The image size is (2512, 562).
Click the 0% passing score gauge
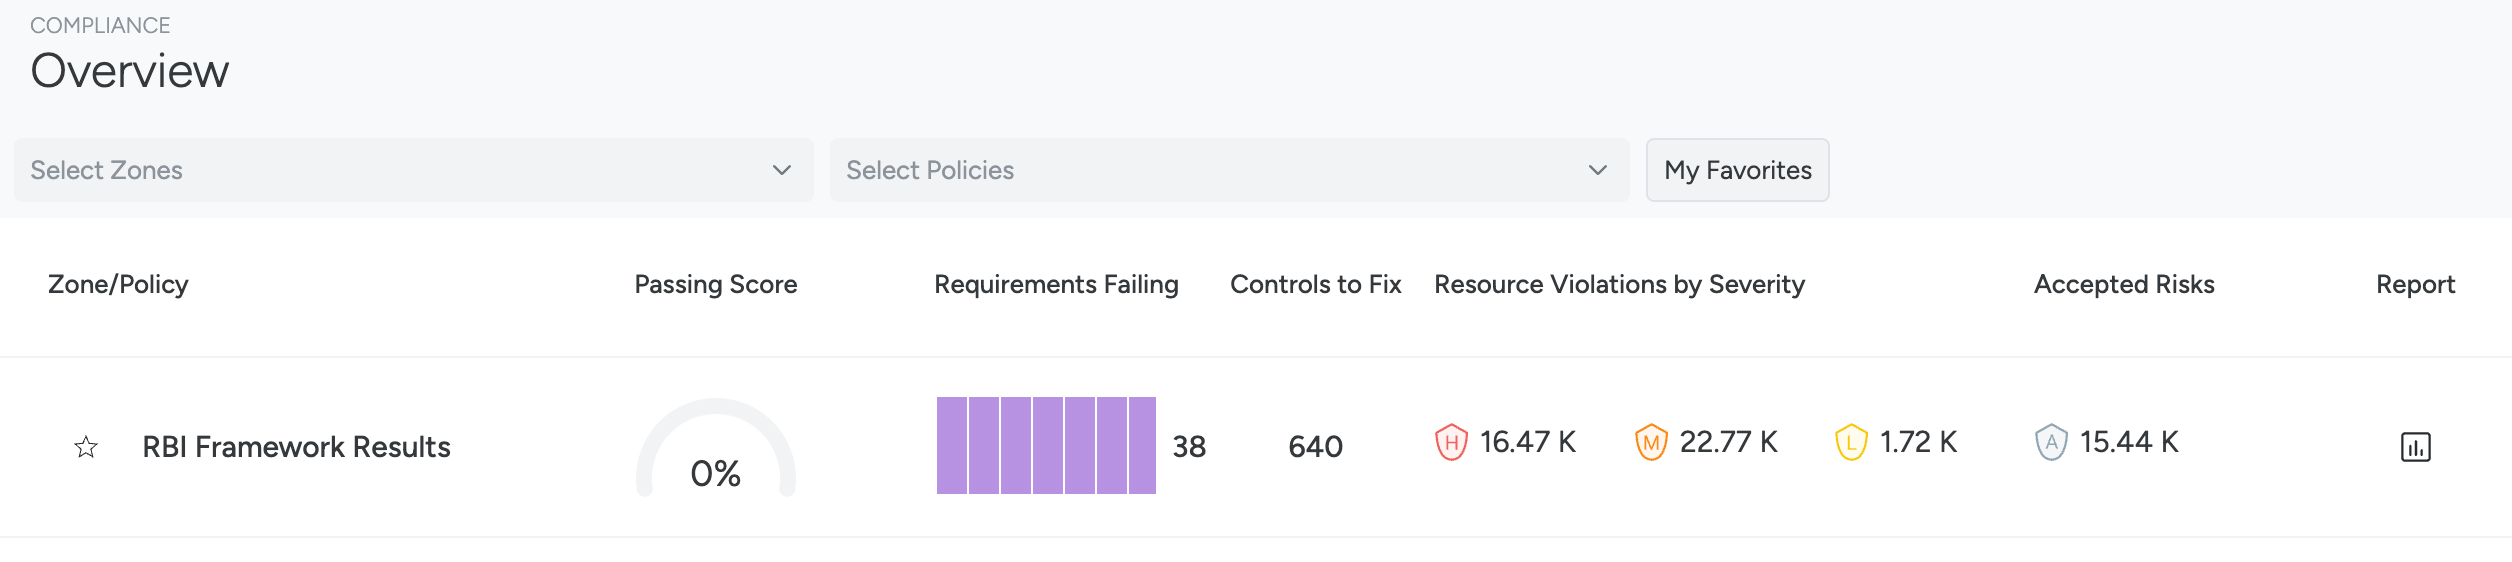pos(716,447)
